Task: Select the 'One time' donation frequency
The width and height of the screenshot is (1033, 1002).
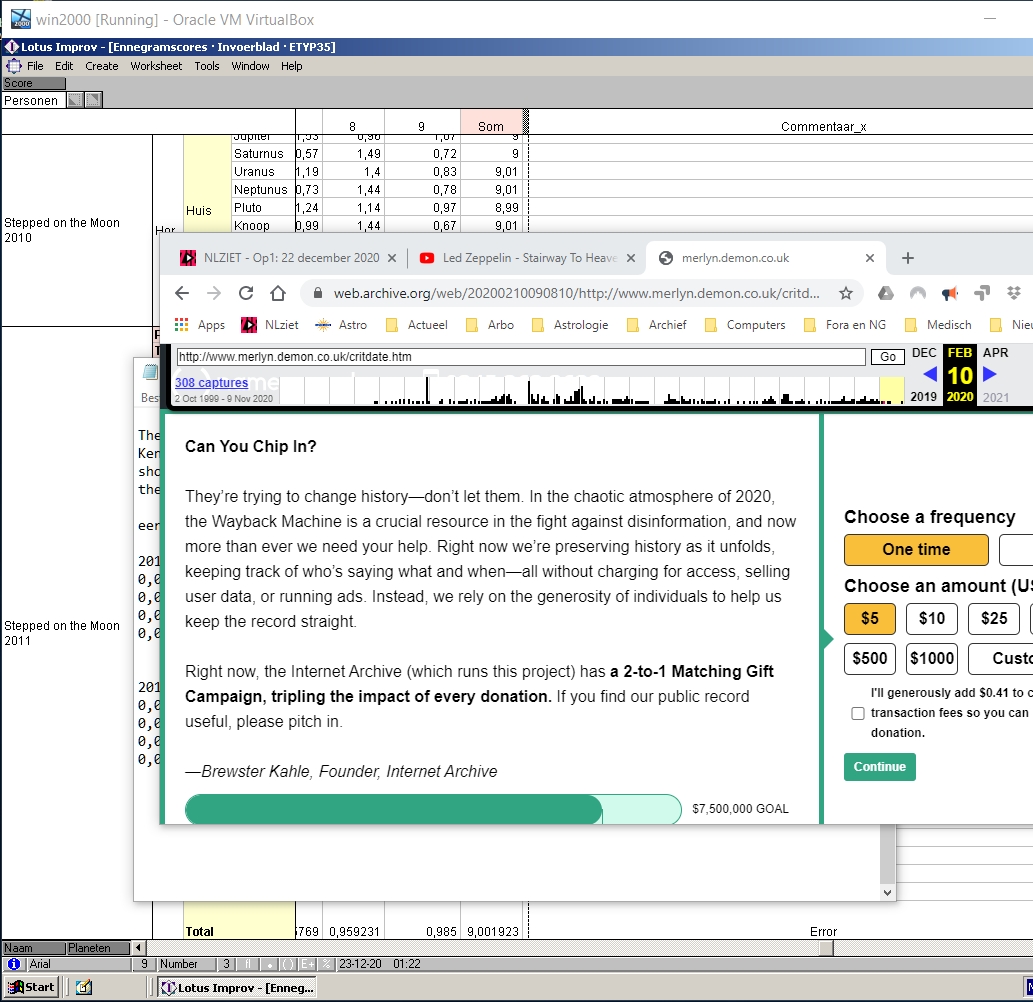Action: [x=916, y=549]
